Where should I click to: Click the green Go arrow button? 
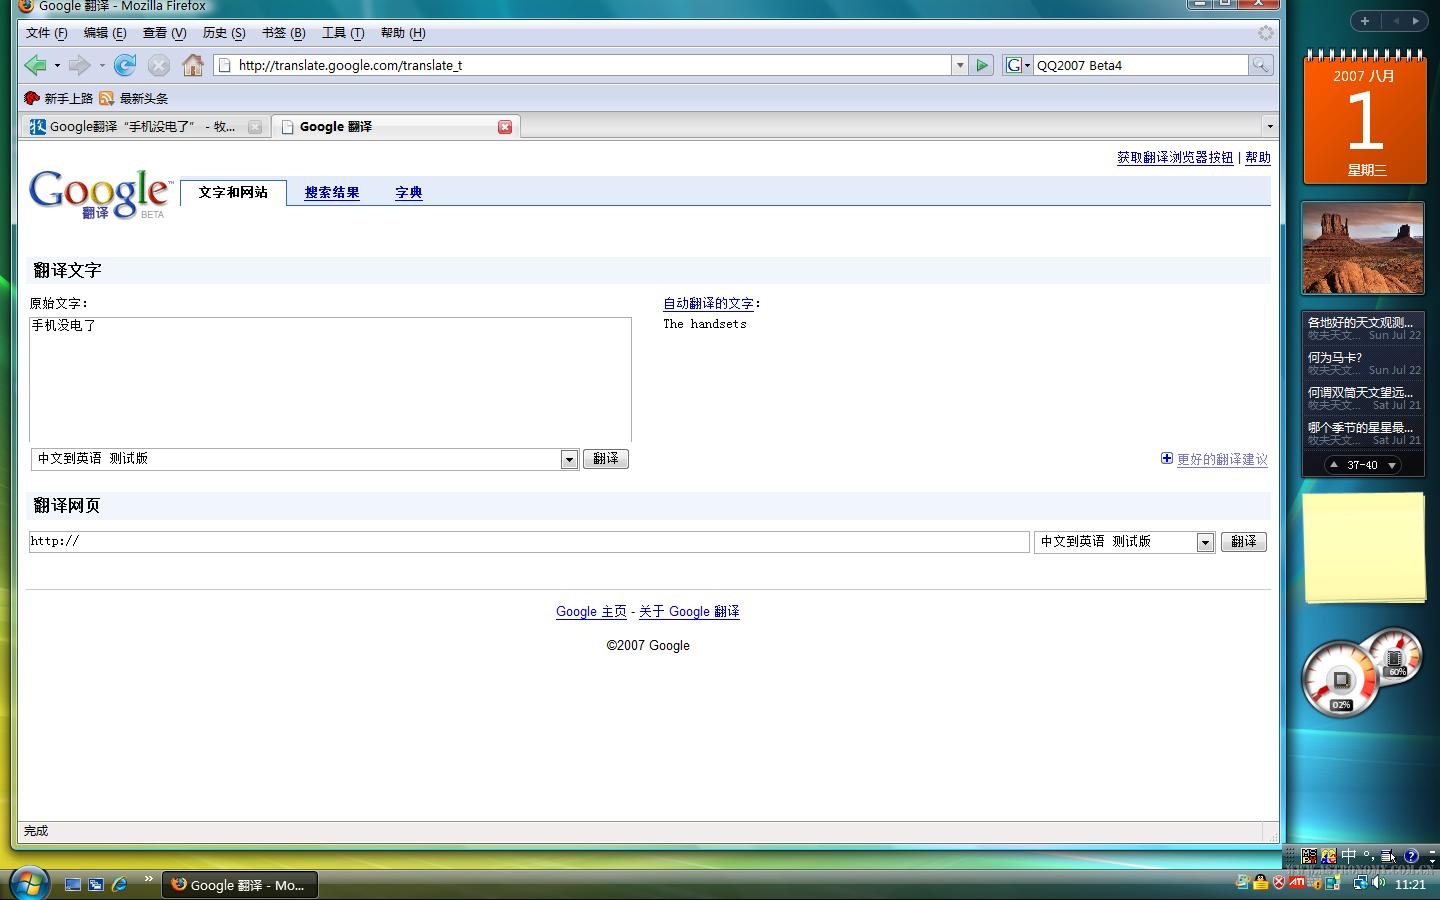point(982,66)
